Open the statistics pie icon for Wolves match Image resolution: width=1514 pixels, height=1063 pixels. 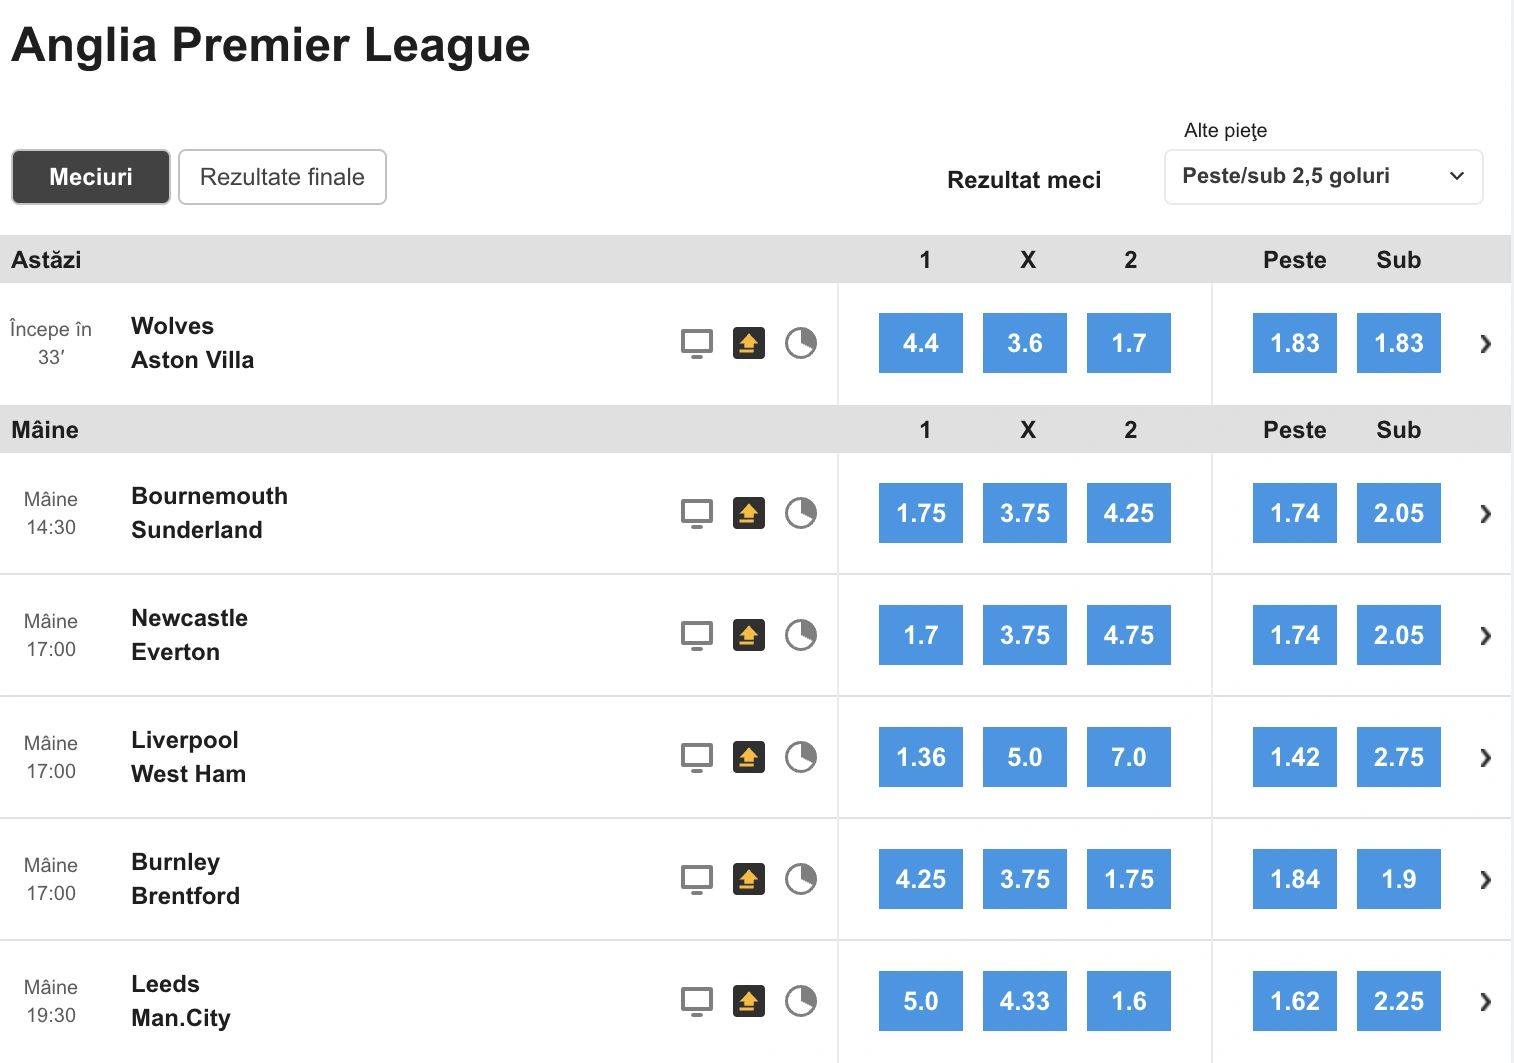pos(801,343)
